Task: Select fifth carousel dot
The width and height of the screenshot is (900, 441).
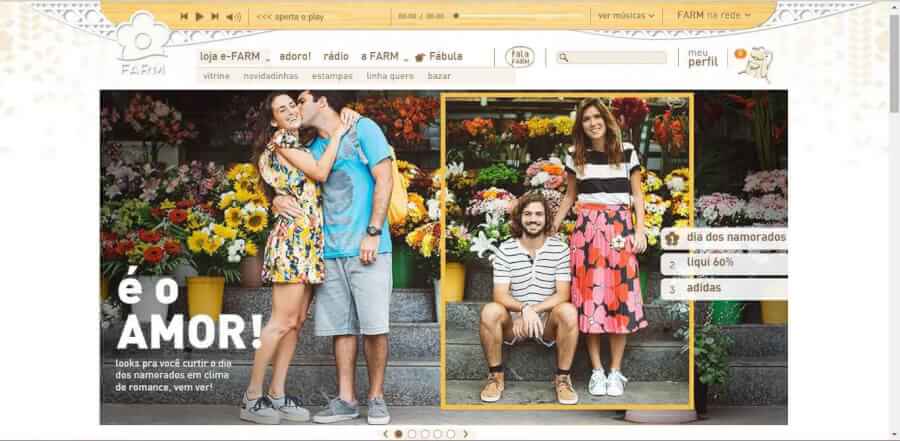Action: pos(451,434)
